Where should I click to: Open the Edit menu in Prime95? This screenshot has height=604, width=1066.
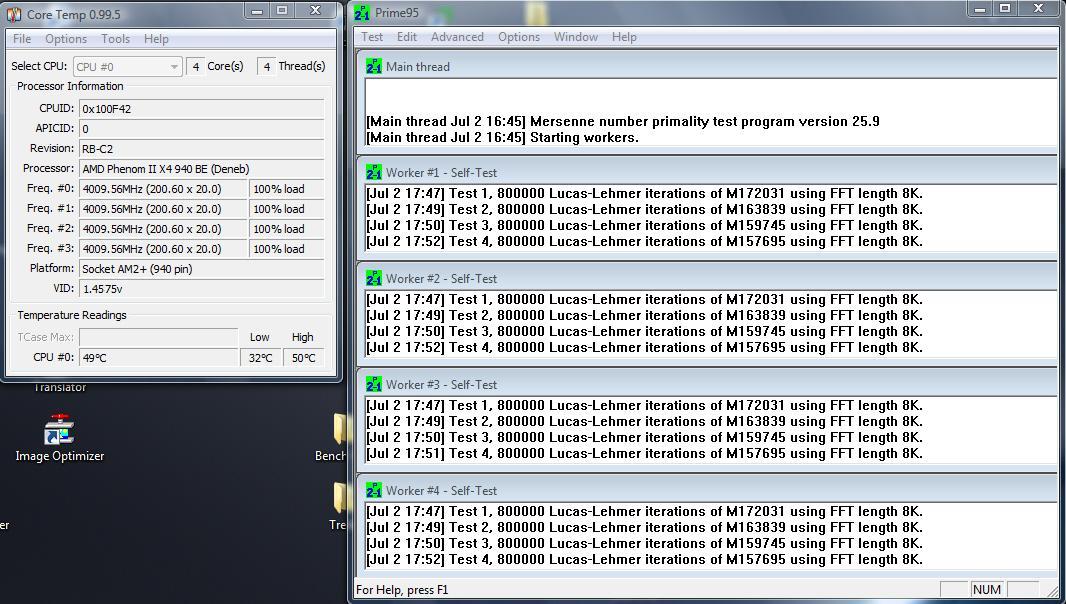tap(407, 37)
